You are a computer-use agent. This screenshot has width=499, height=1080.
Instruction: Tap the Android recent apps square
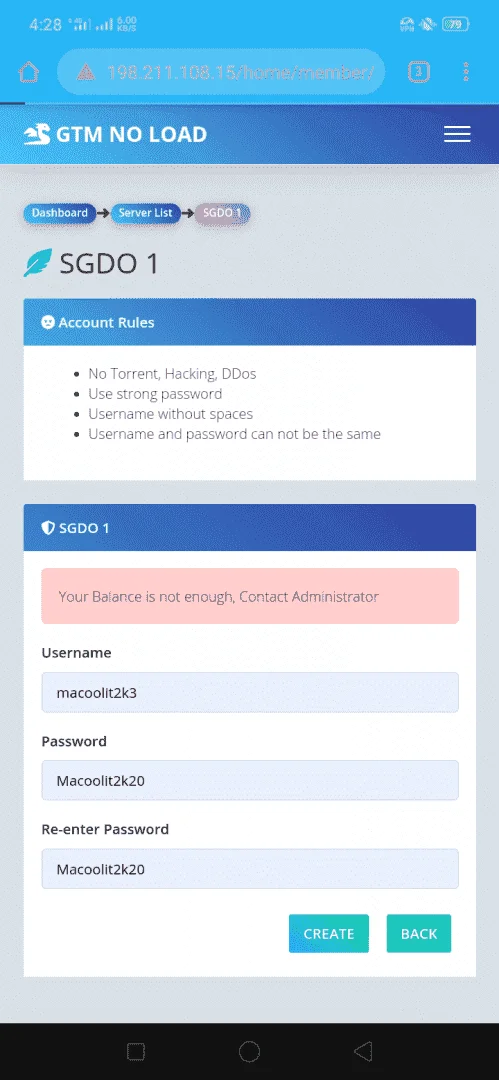pos(136,1051)
